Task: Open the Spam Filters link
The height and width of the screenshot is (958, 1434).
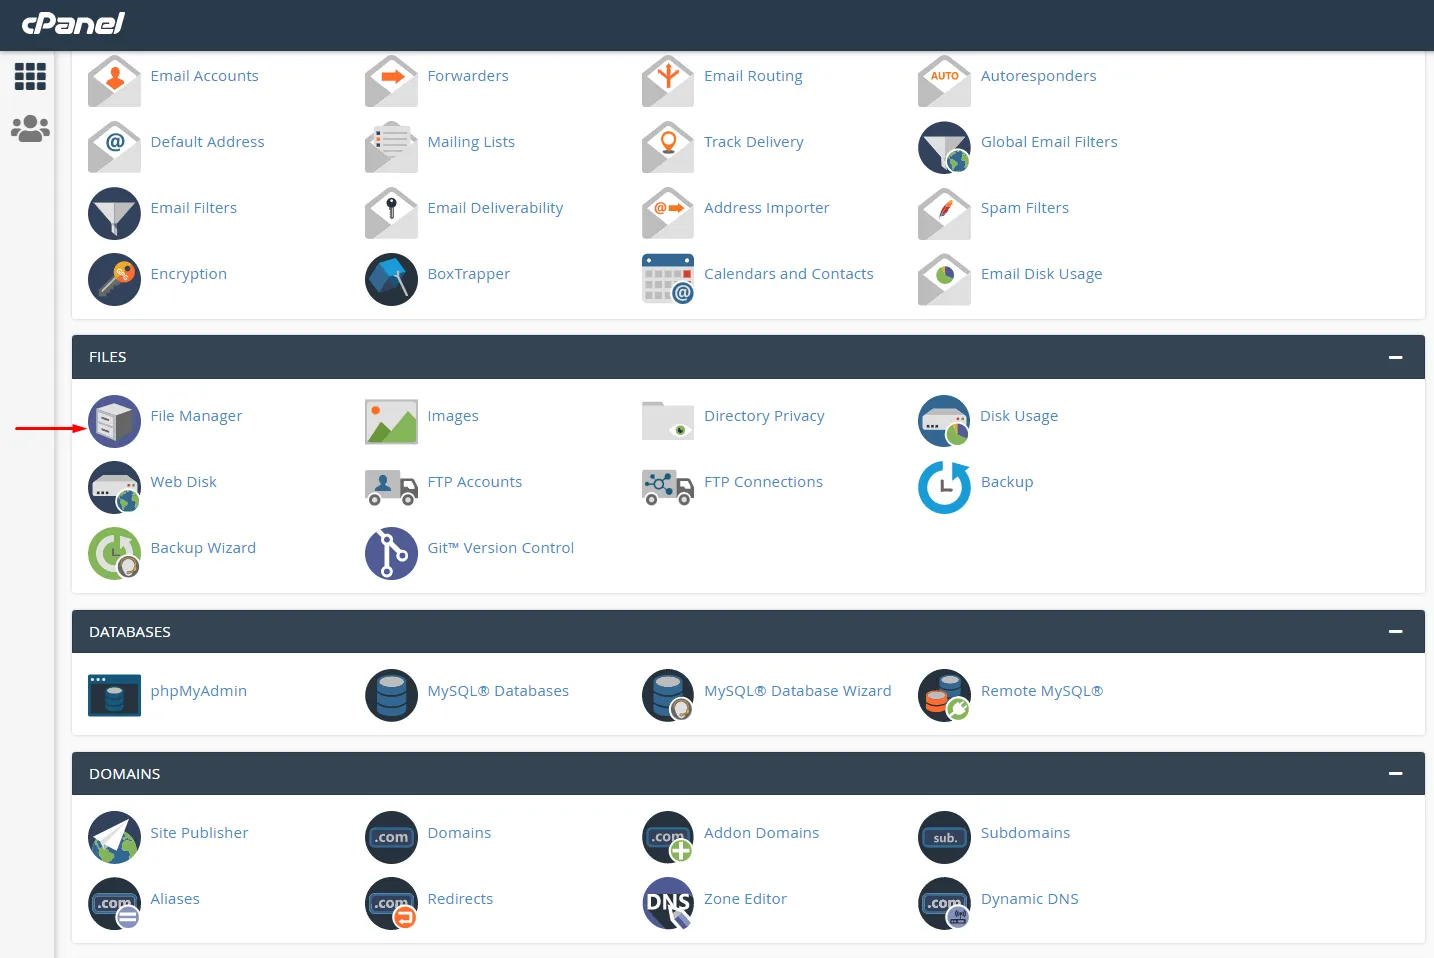Action: click(1024, 208)
